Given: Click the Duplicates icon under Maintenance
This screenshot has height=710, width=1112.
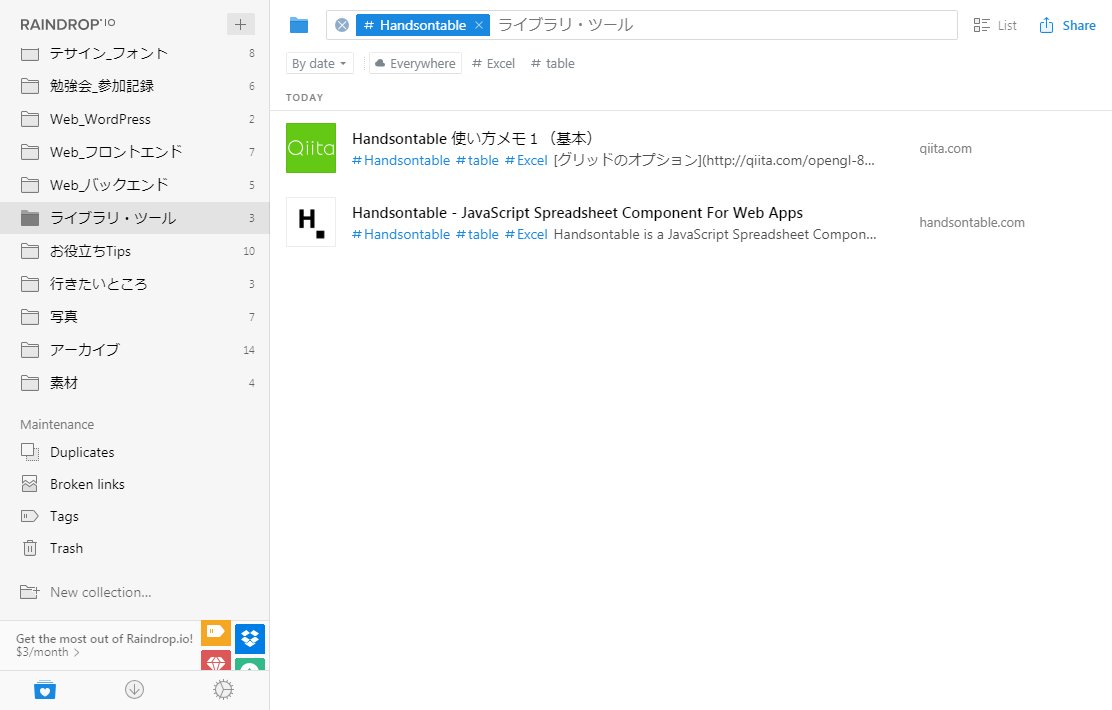Looking at the screenshot, I should point(30,452).
